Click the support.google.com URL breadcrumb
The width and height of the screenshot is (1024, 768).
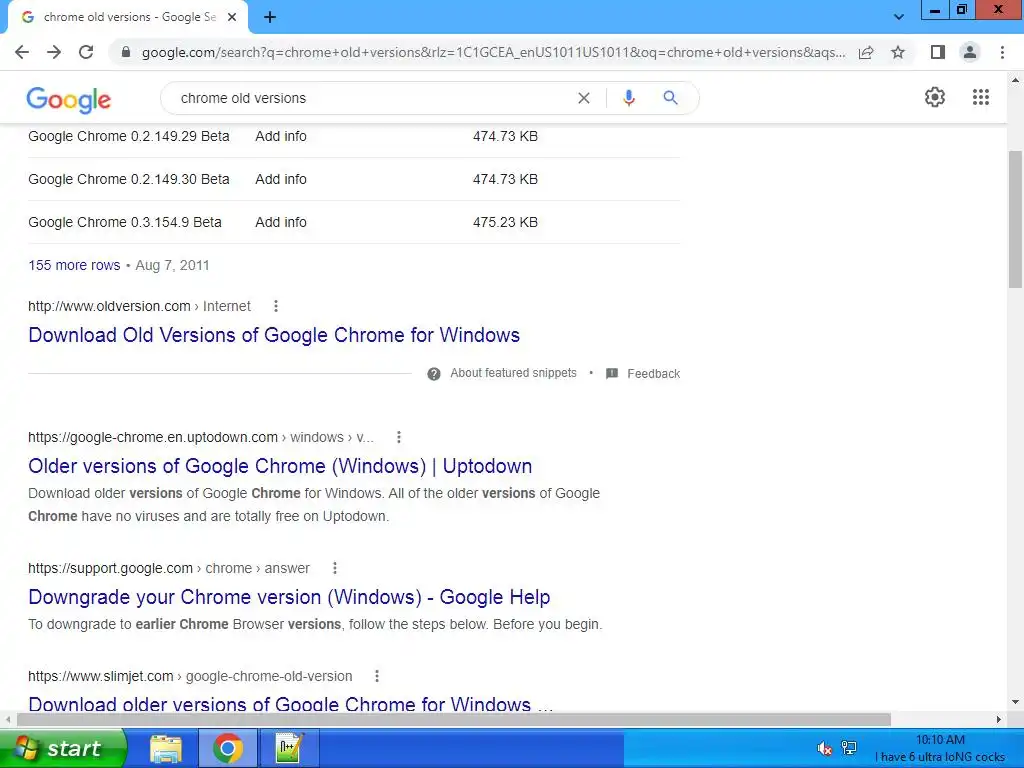click(168, 568)
